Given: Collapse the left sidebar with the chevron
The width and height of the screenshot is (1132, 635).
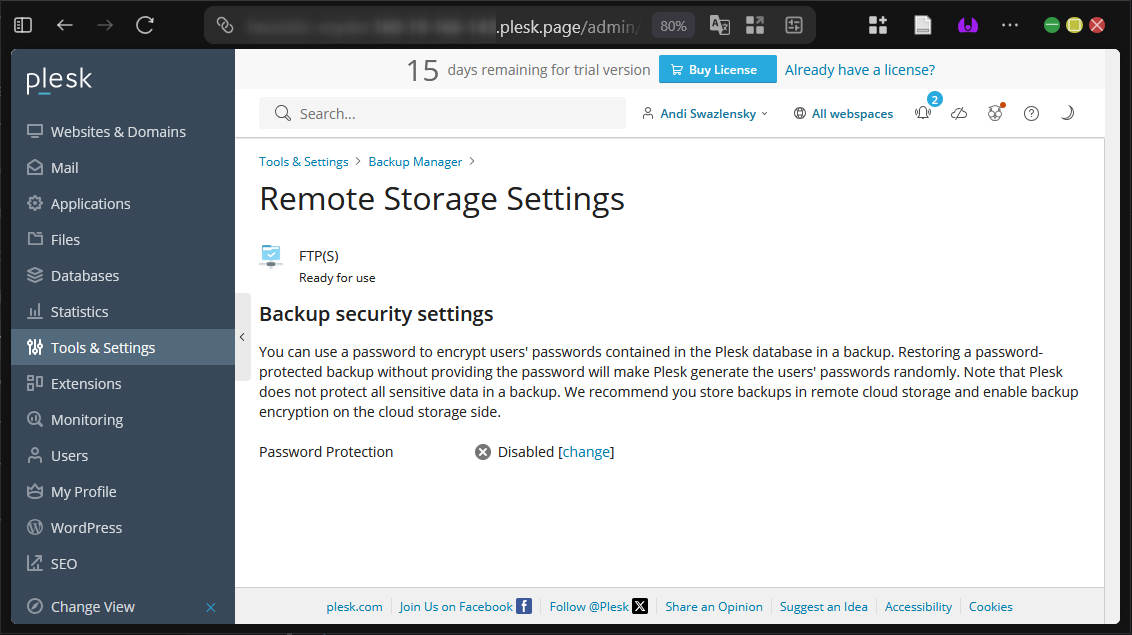Looking at the screenshot, I should point(242,337).
